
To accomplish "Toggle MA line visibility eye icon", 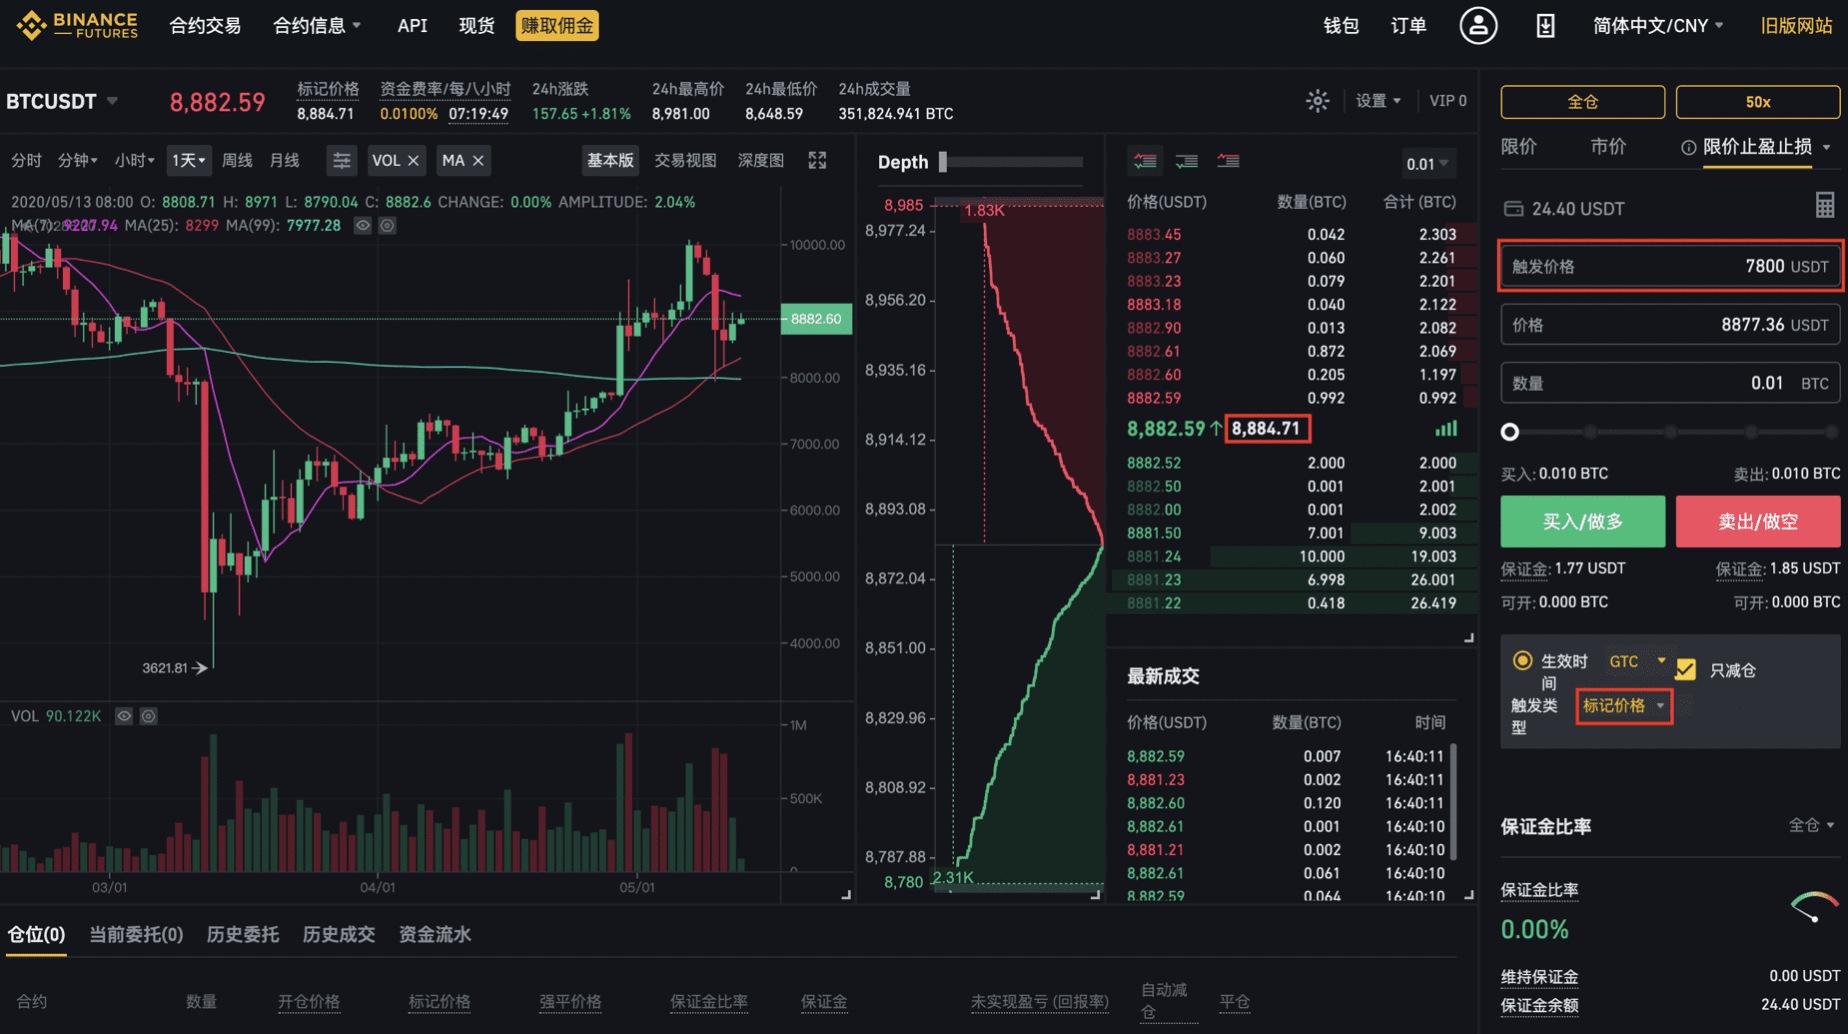I will tap(363, 226).
